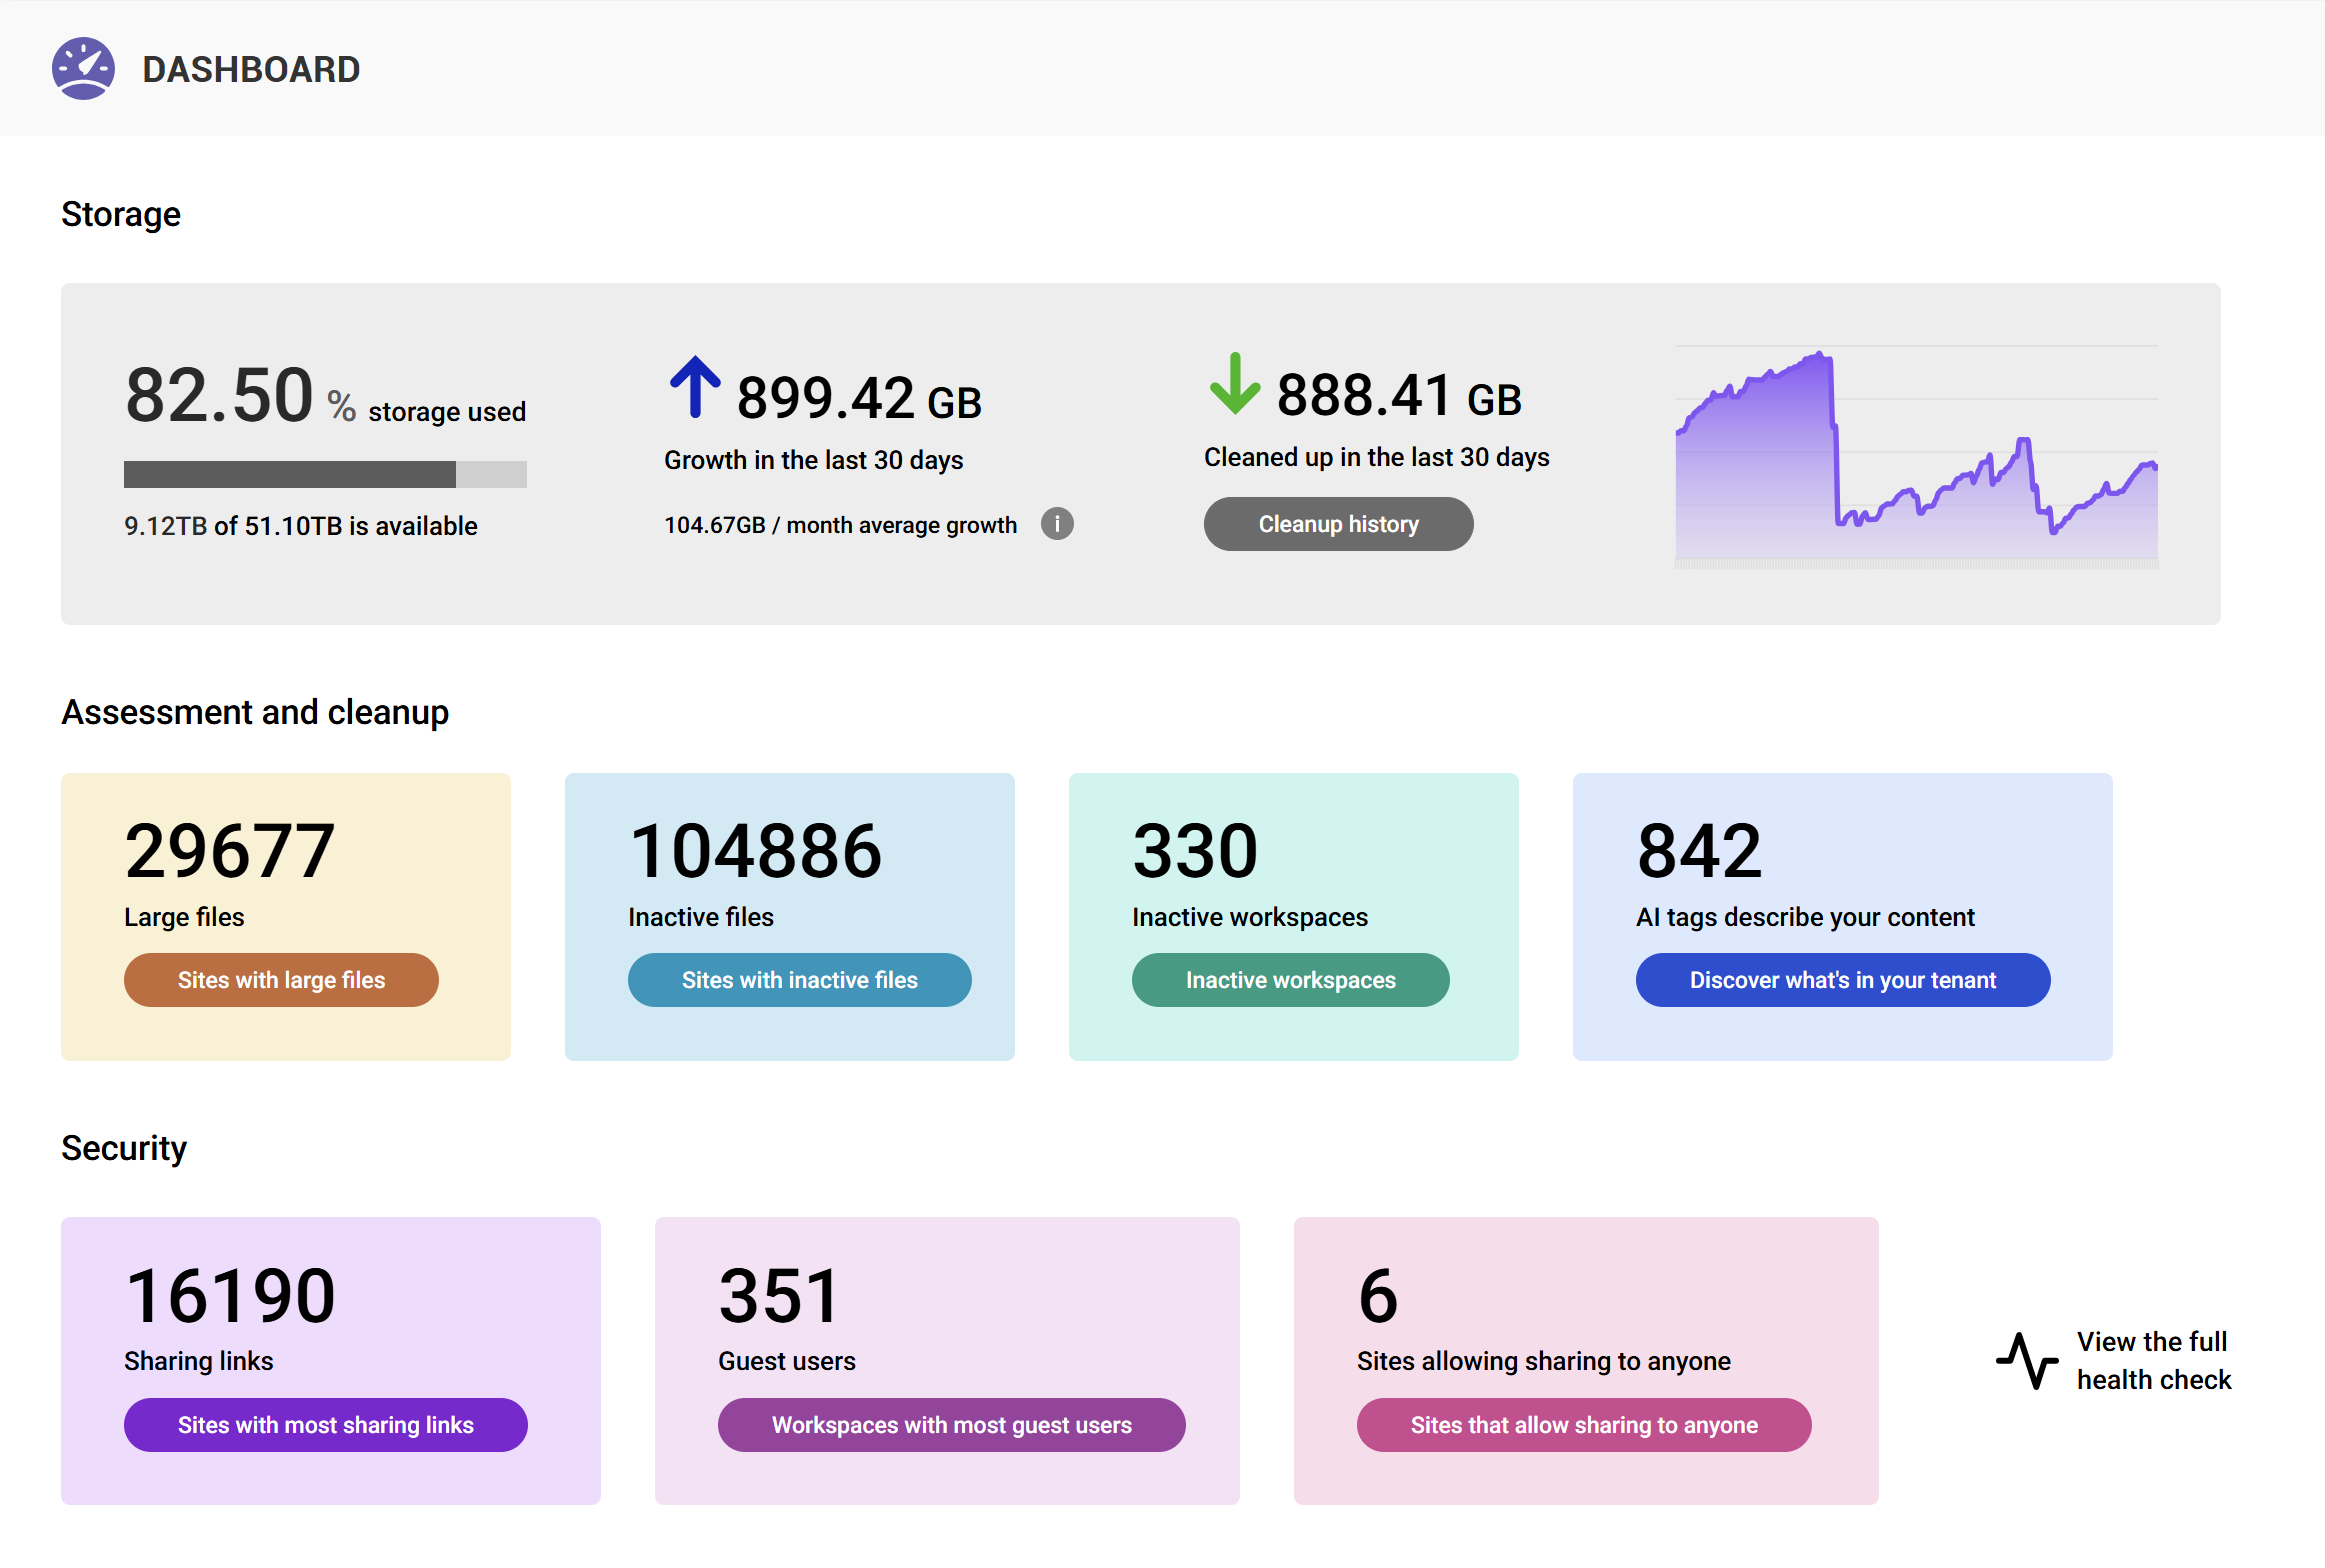Open Sites with large files
The height and width of the screenshot is (1568, 2325).
pos(281,980)
